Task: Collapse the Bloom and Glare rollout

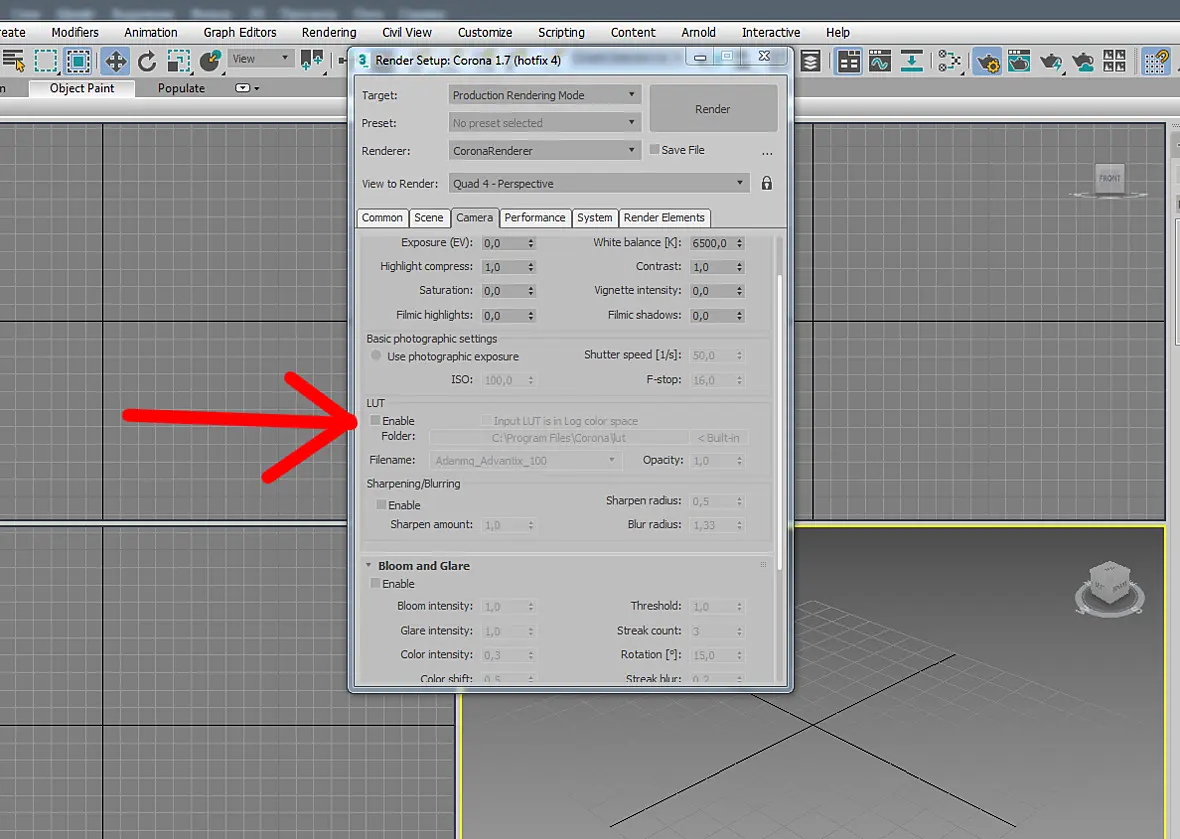Action: point(369,565)
